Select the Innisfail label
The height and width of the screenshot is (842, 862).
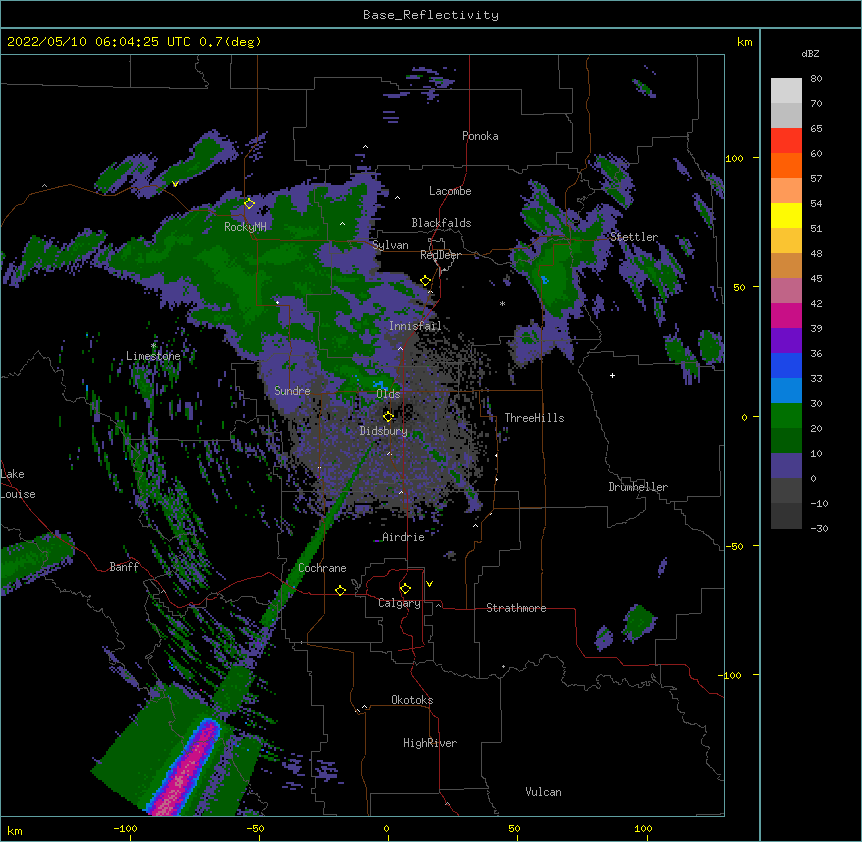click(415, 326)
